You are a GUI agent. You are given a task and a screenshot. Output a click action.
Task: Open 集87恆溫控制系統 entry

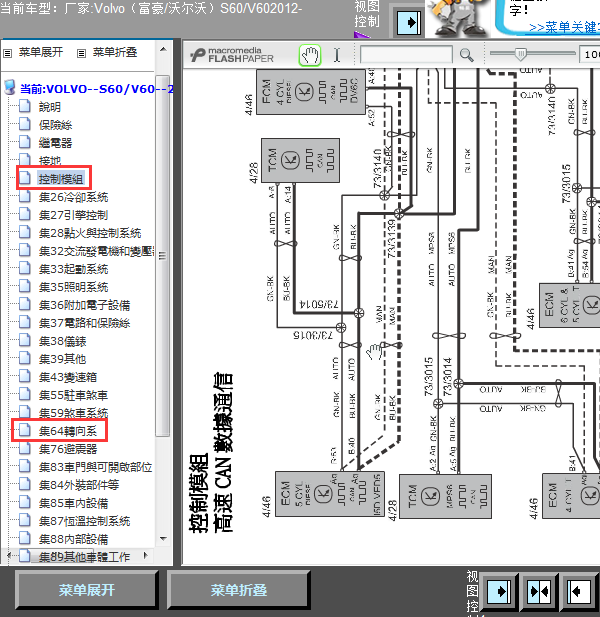pos(84,521)
